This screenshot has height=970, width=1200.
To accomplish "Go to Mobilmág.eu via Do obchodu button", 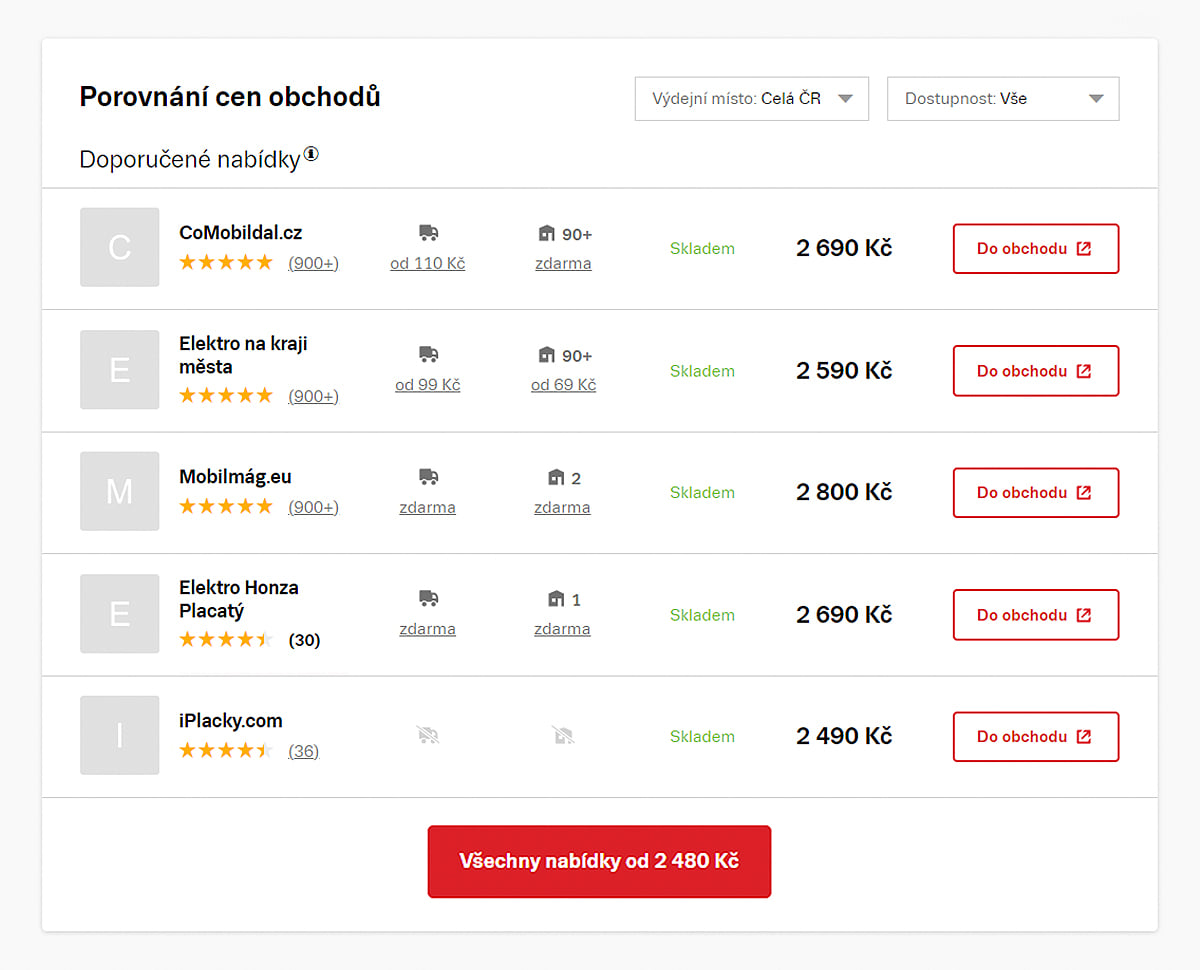I will (1036, 493).
